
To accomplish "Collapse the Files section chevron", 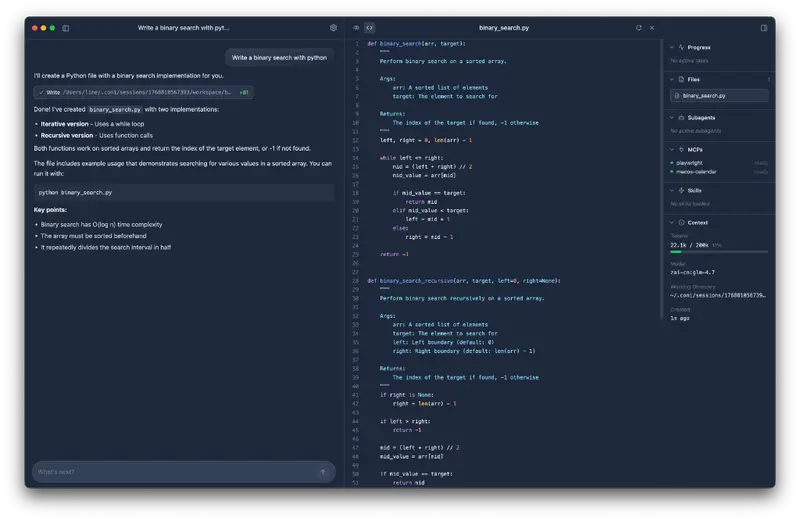I will [x=672, y=78].
